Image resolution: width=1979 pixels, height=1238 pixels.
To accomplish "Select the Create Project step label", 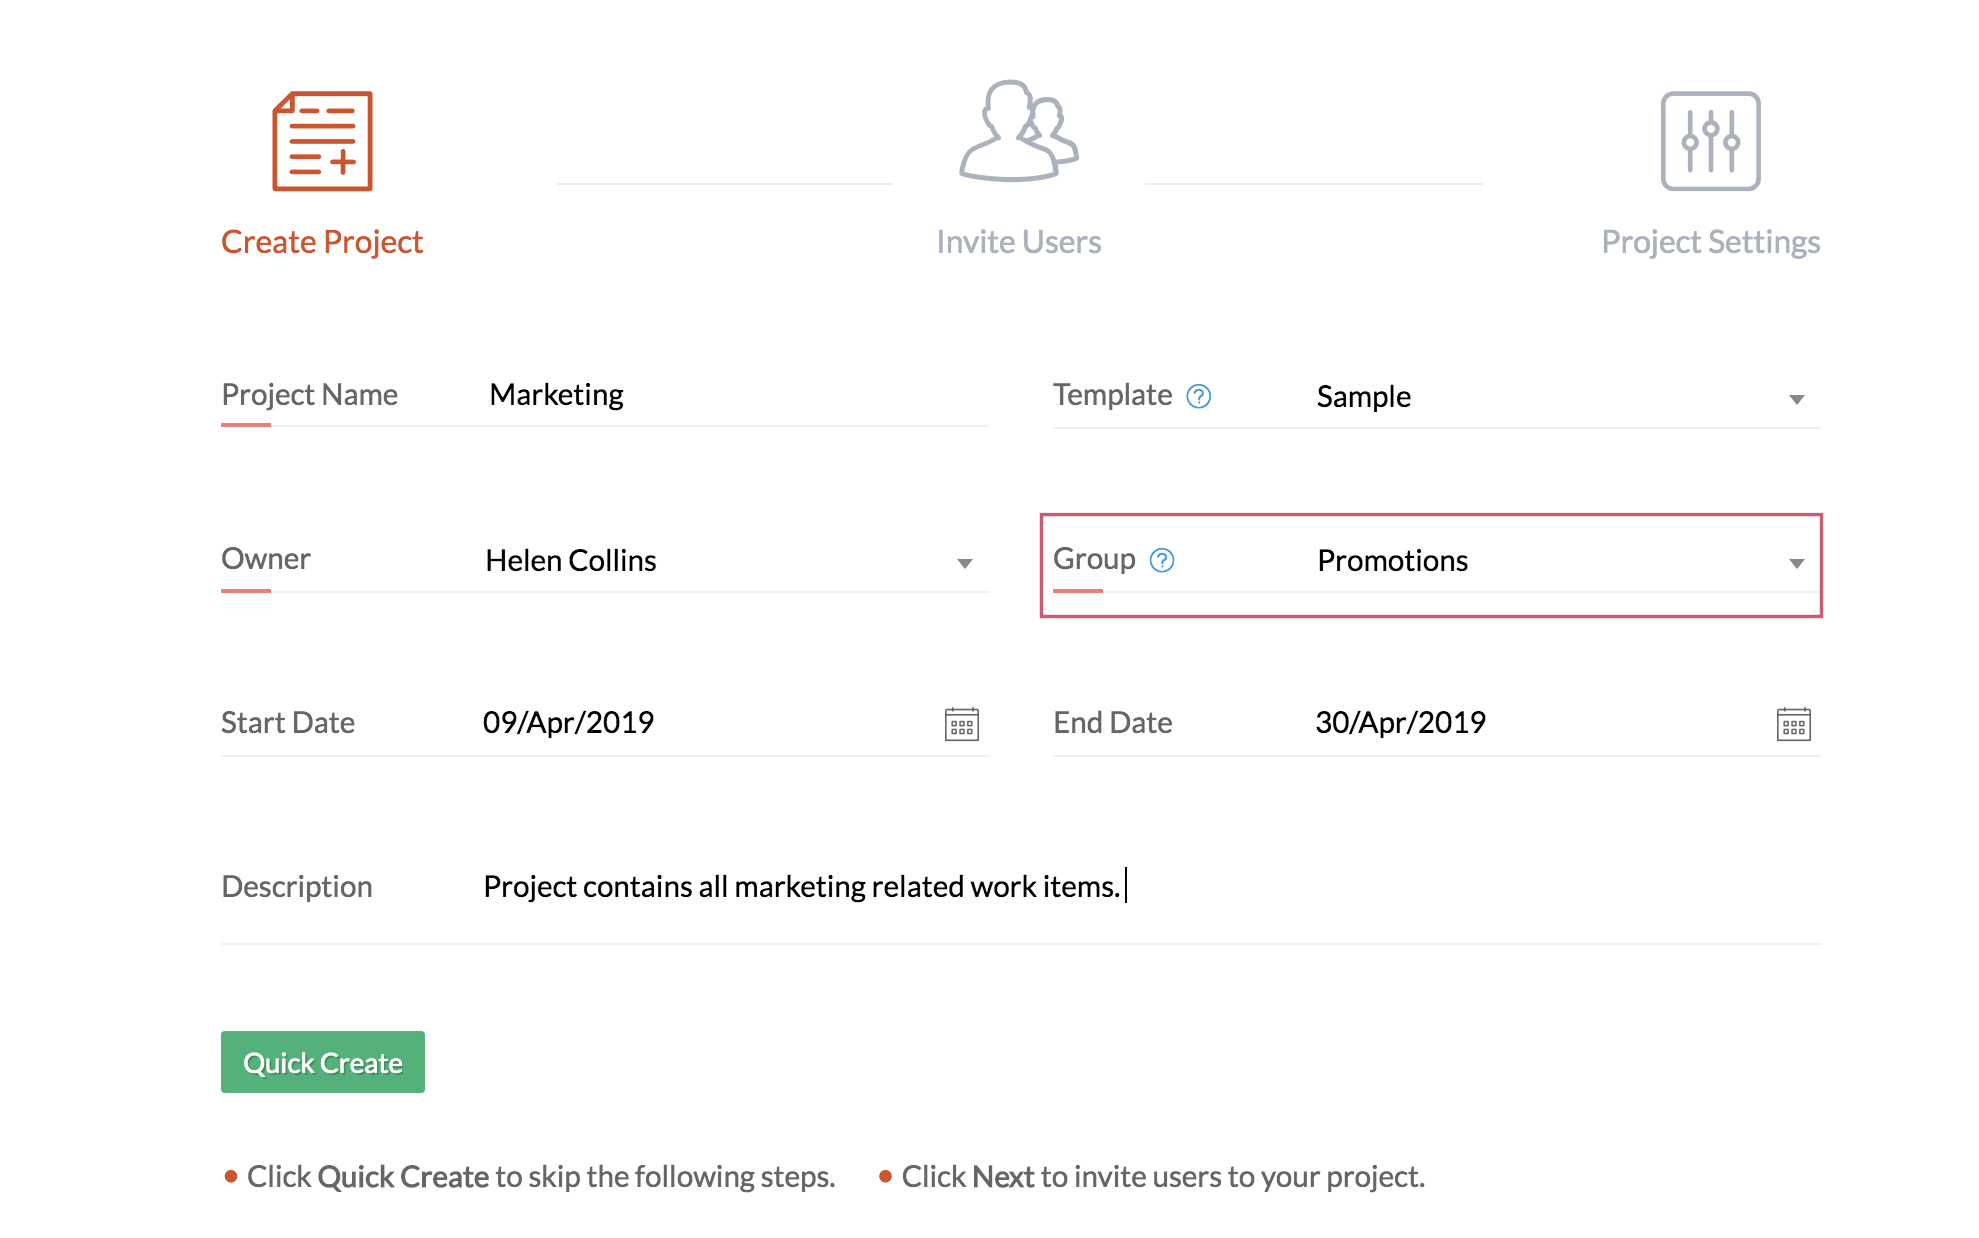I will pyautogui.click(x=322, y=242).
